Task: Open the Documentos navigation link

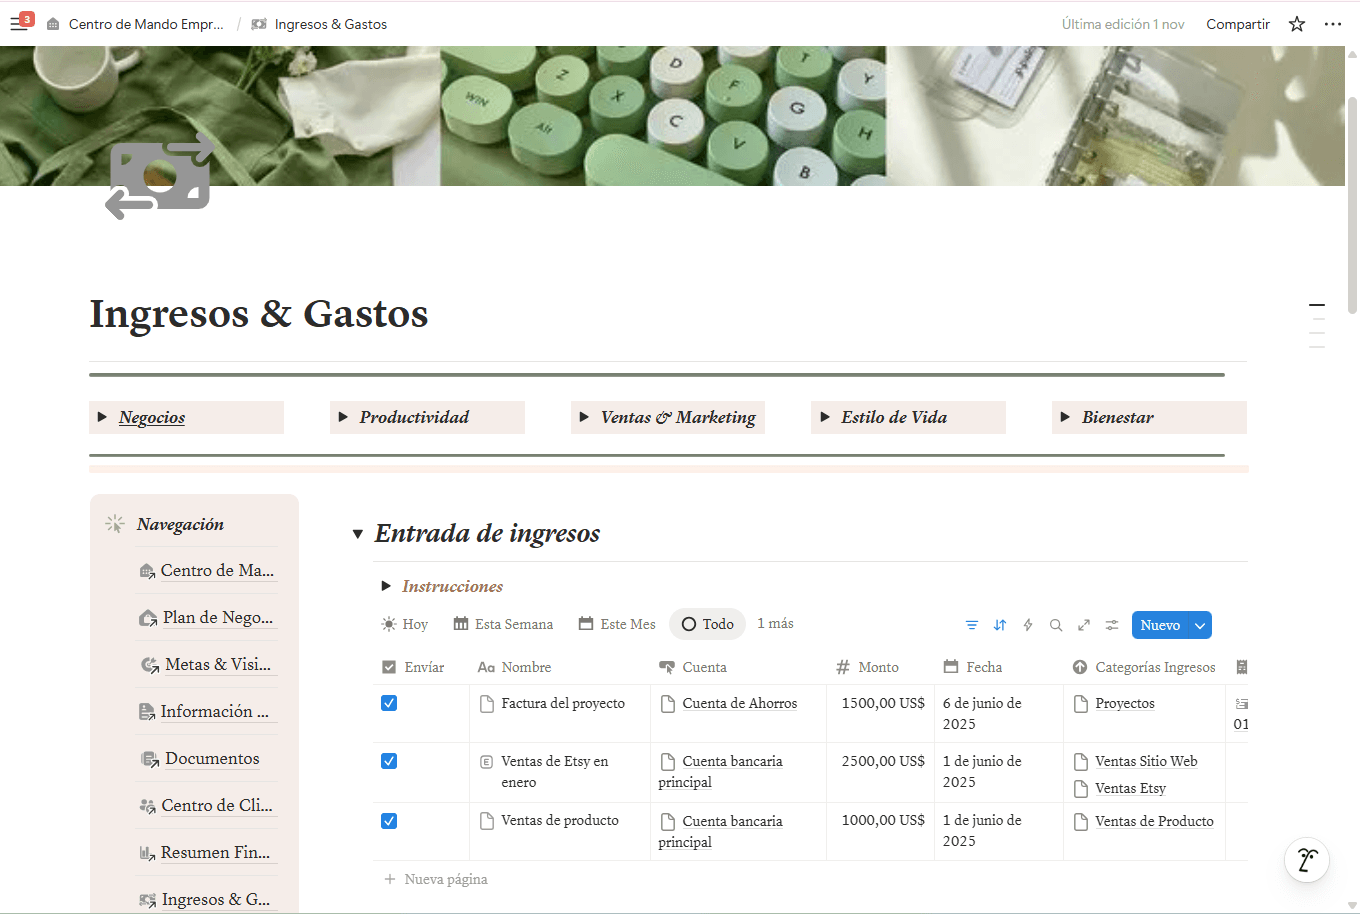Action: [212, 758]
